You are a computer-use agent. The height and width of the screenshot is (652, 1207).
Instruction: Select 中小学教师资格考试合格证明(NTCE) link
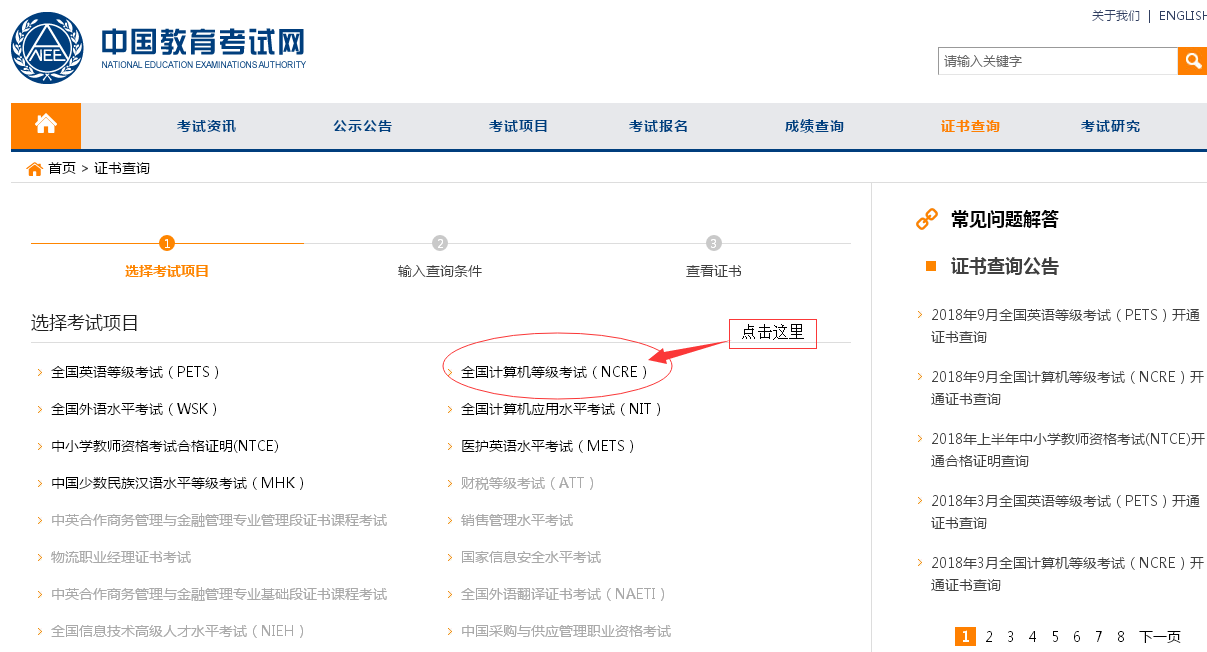pyautogui.click(x=165, y=446)
